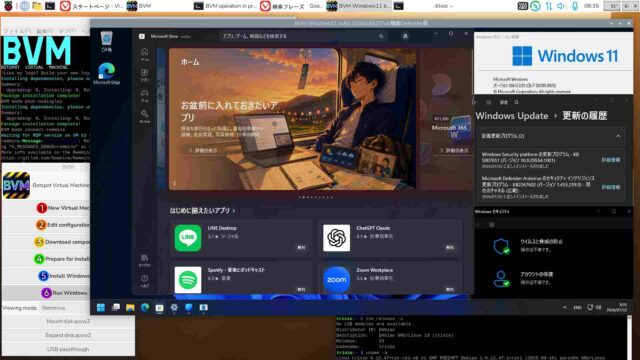Image resolution: width=640 pixels, height=360 pixels.
Task: Open the network arrows icon in tray
Action: point(548,6)
